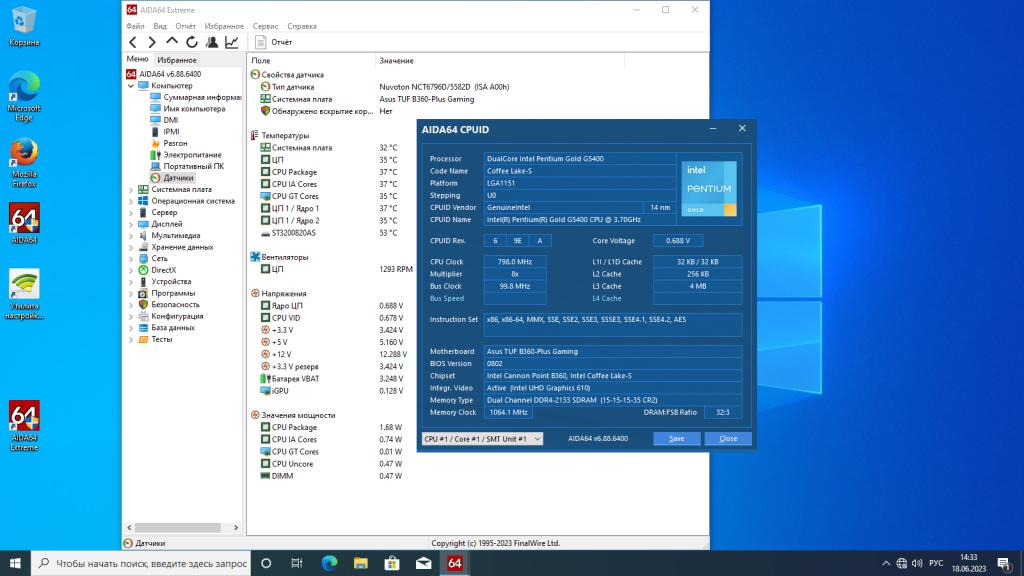Collapse the Компьютер tree node
The height and width of the screenshot is (576, 1024).
[x=131, y=86]
